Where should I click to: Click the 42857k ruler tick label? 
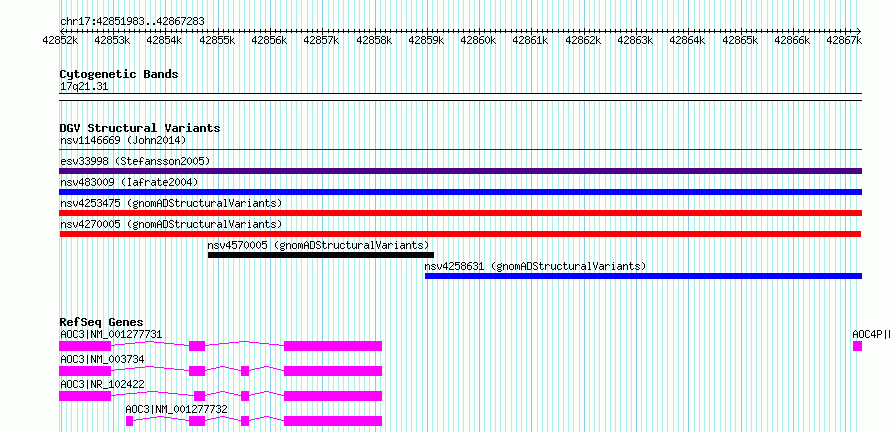(x=321, y=40)
